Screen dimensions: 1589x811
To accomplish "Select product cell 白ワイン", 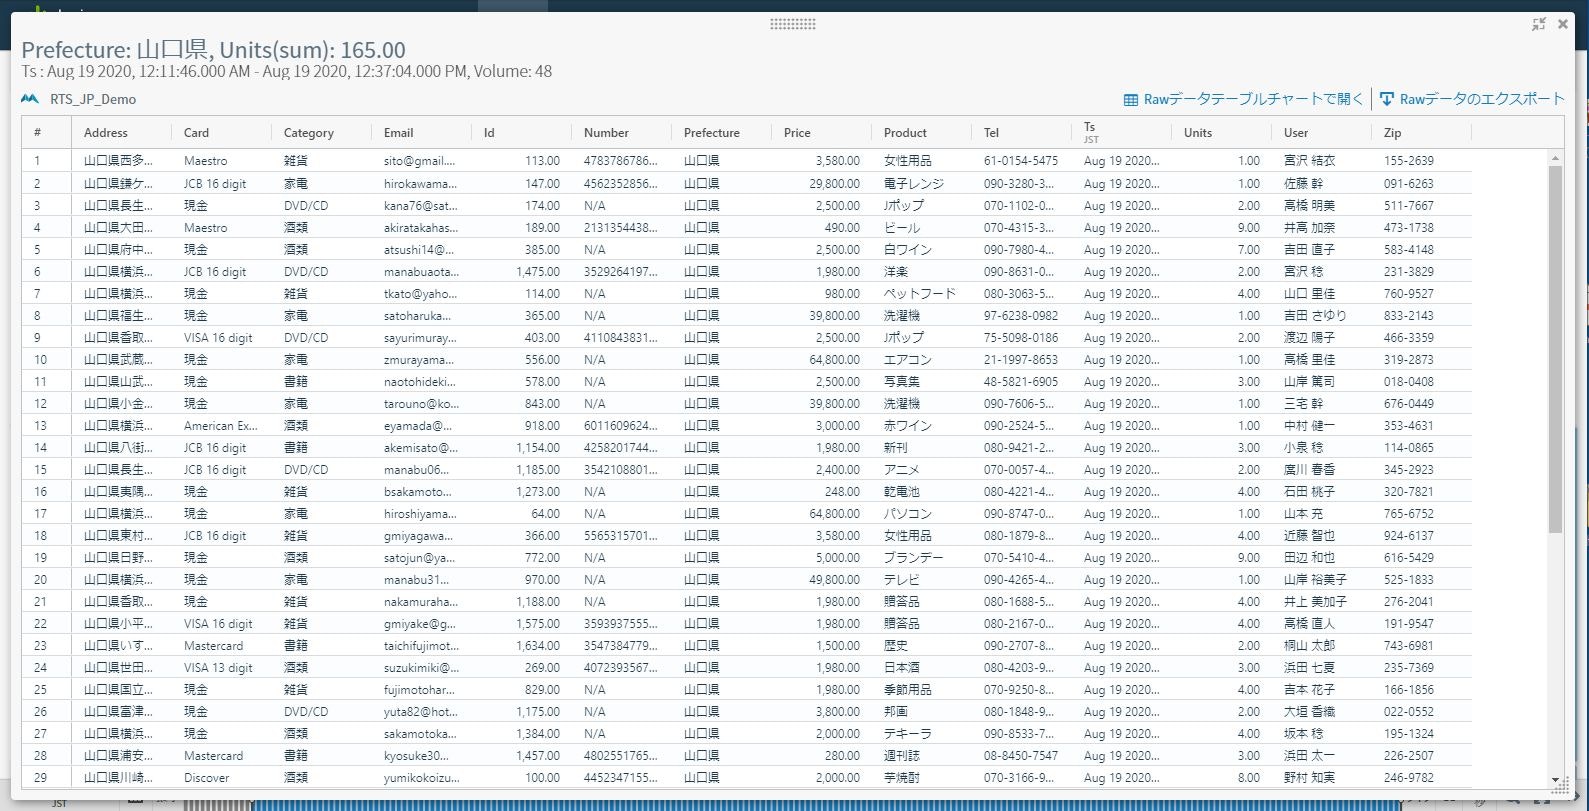I will coord(908,249).
